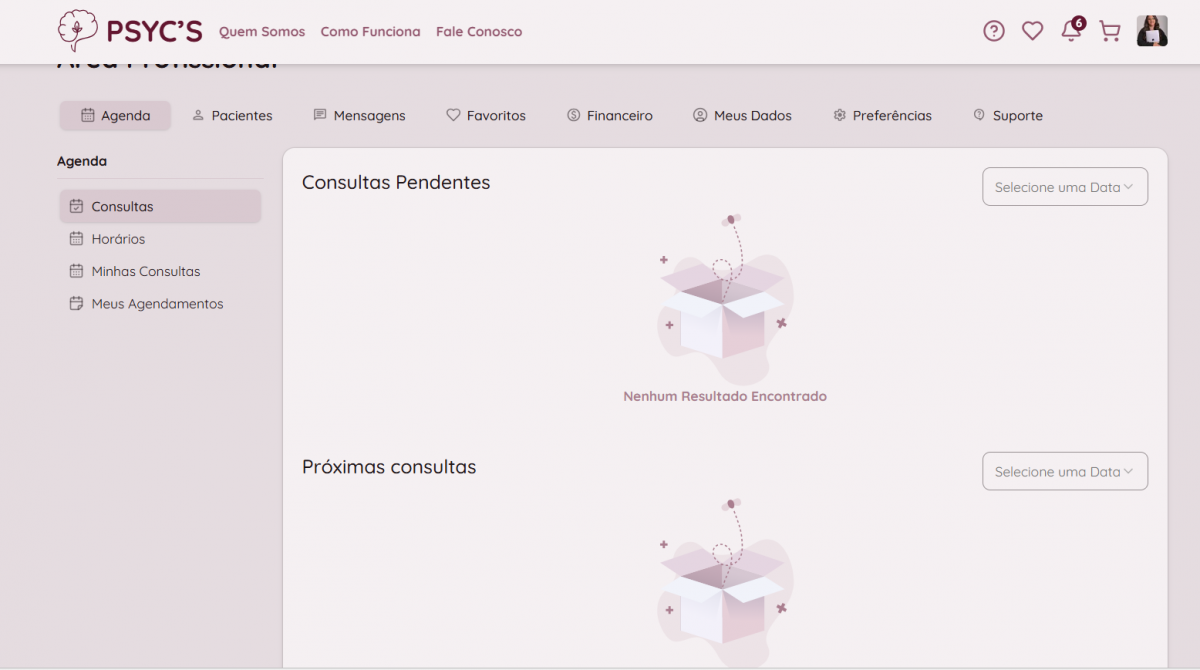Click the heart favorites icon in header
This screenshot has height=670, width=1200.
pyautogui.click(x=1032, y=31)
